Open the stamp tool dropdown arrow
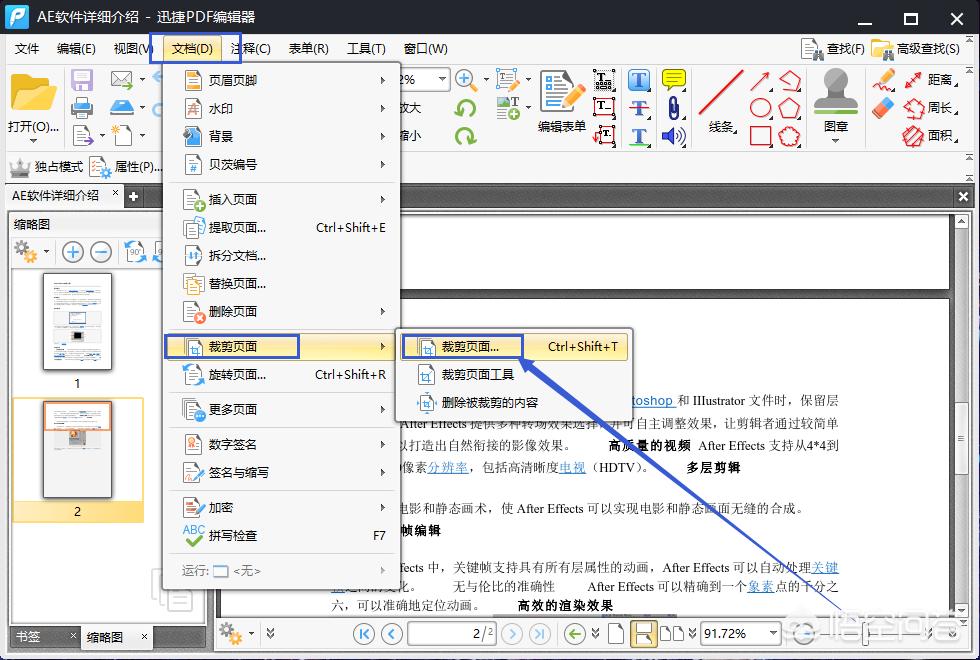980x660 pixels. tap(837, 139)
